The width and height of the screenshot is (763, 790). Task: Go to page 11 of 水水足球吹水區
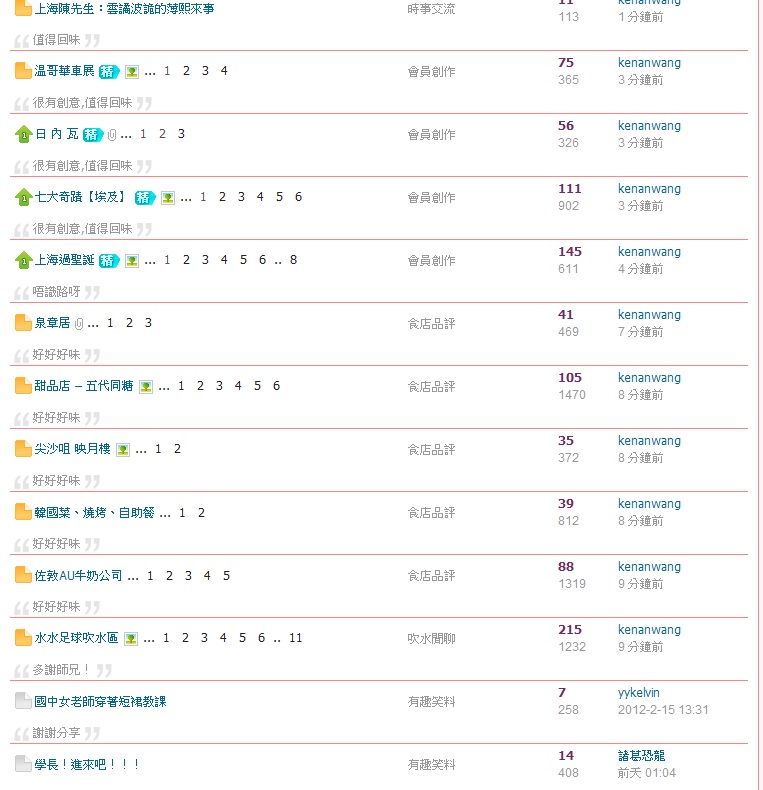pyautogui.click(x=295, y=638)
